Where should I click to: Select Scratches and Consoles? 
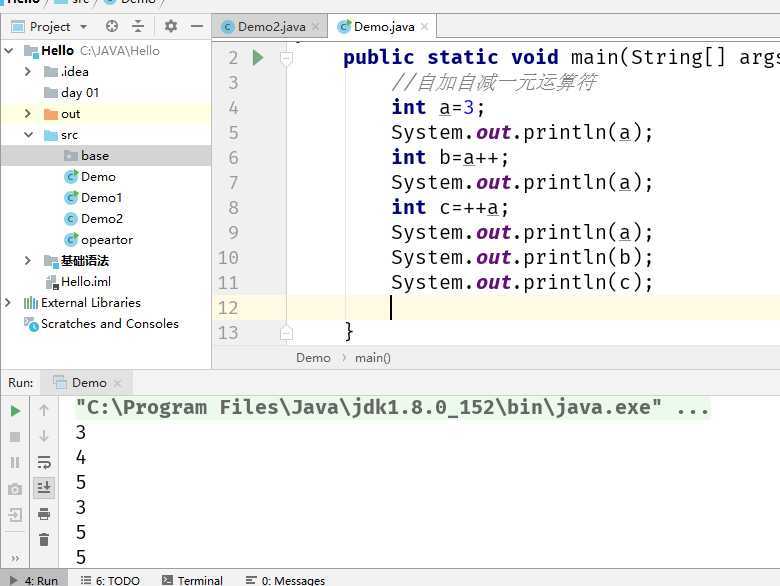click(x=101, y=324)
